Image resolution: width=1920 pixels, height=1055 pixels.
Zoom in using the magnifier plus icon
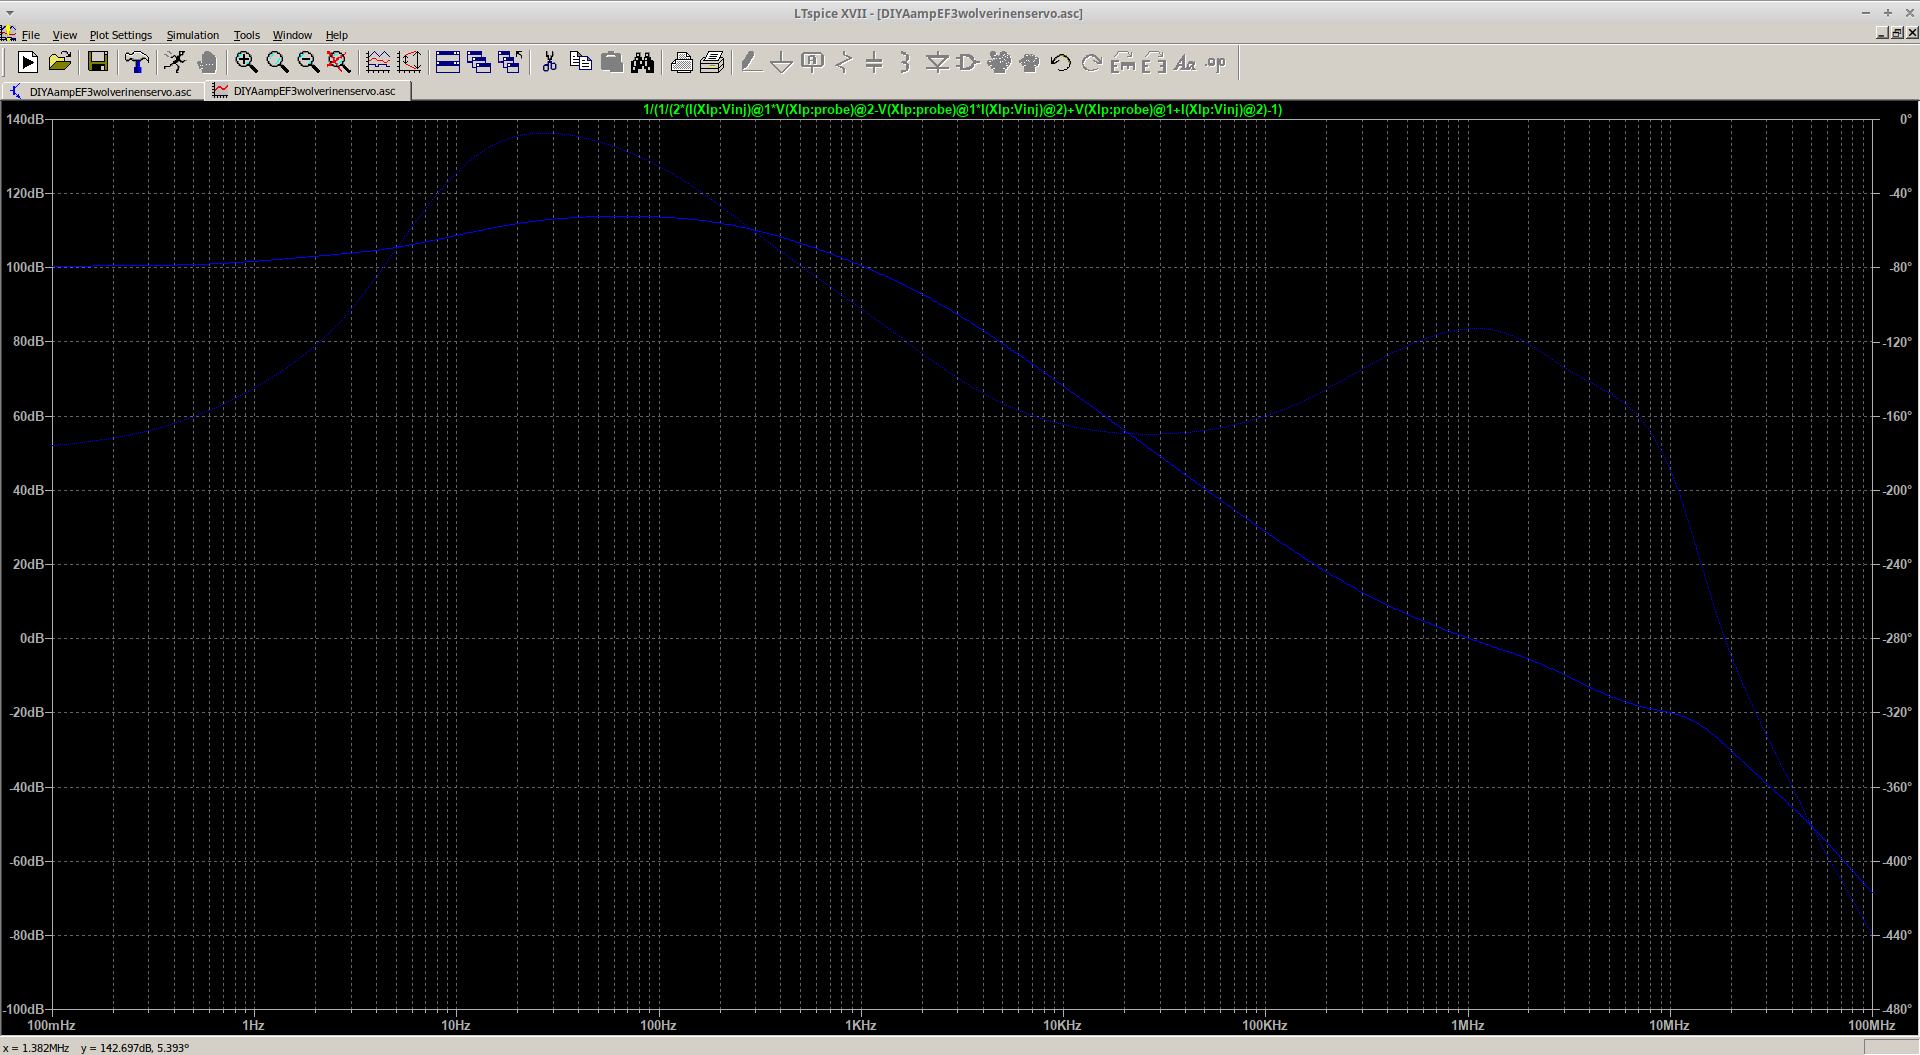(246, 63)
